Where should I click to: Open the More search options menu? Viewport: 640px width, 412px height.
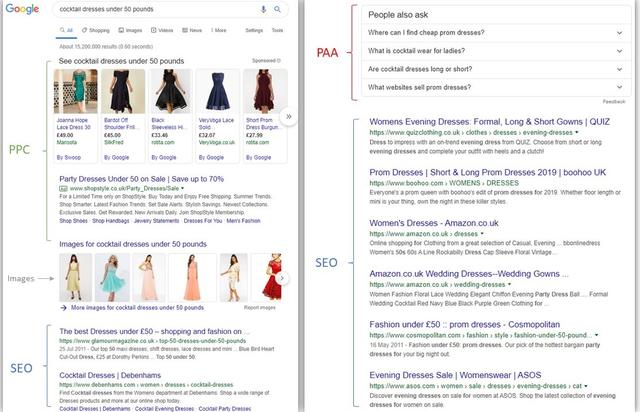point(217,31)
